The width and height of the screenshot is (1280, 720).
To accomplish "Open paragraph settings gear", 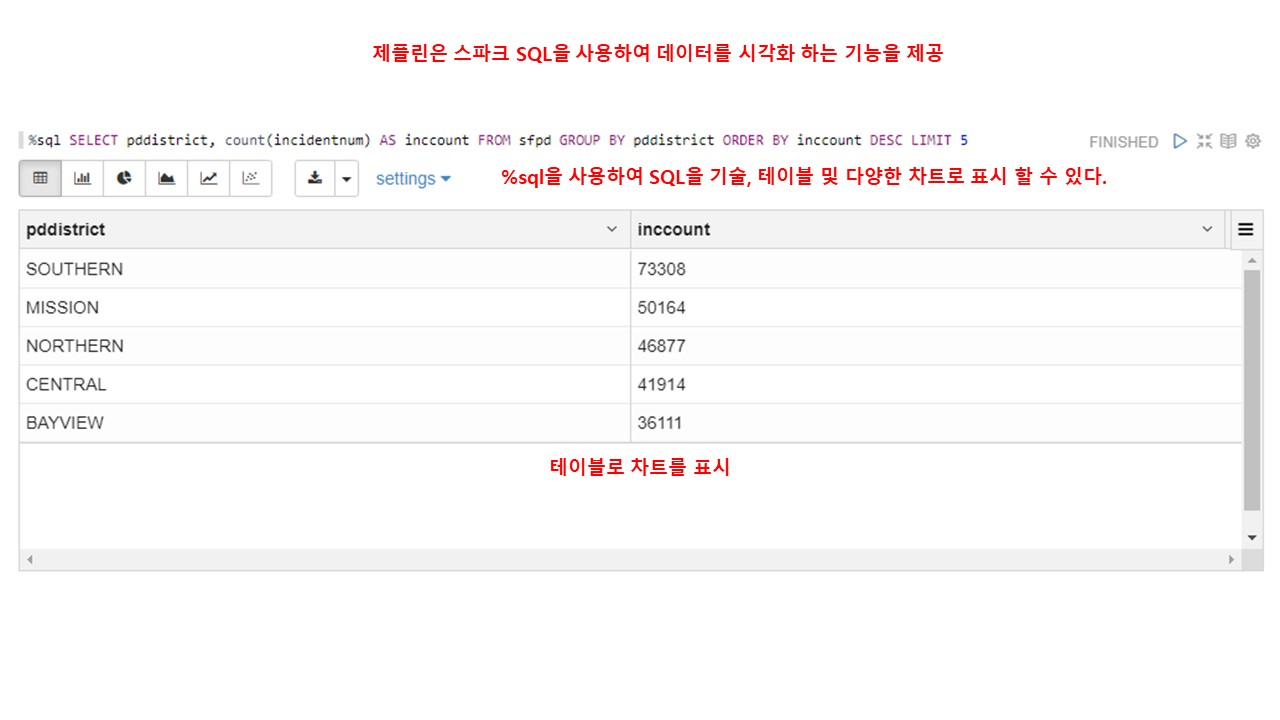I will (x=1253, y=141).
